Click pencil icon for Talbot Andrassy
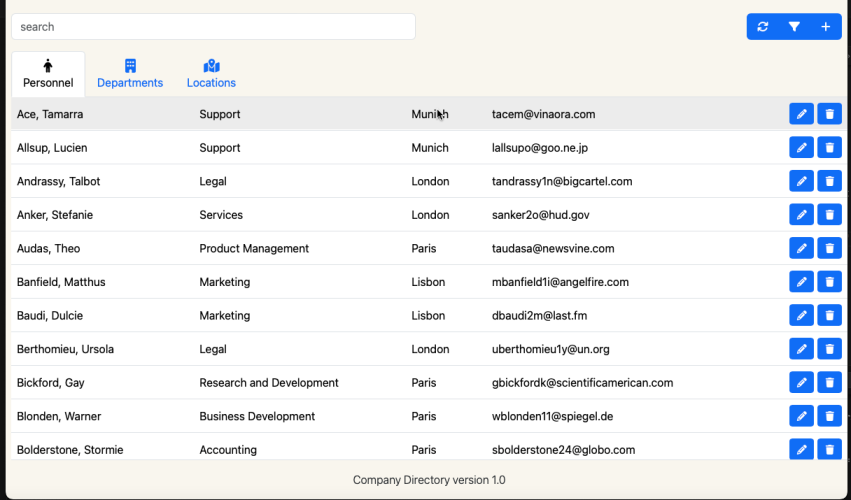This screenshot has width=851, height=500. point(801,182)
